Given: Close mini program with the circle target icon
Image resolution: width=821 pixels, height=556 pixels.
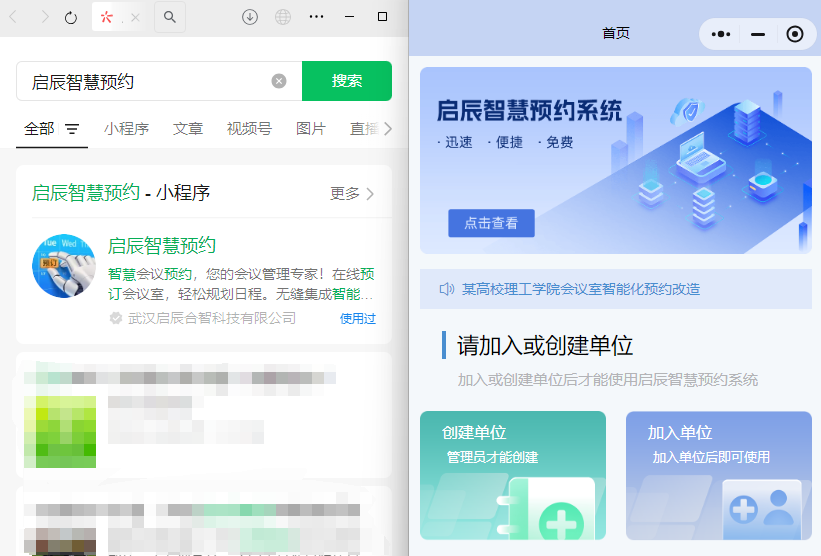Looking at the screenshot, I should point(795,34).
